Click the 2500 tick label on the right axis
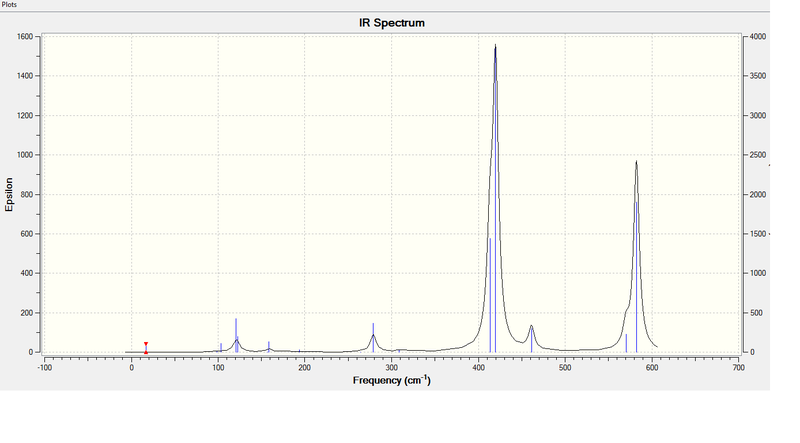Image resolution: width=800 pixels, height=443 pixels. click(x=758, y=155)
